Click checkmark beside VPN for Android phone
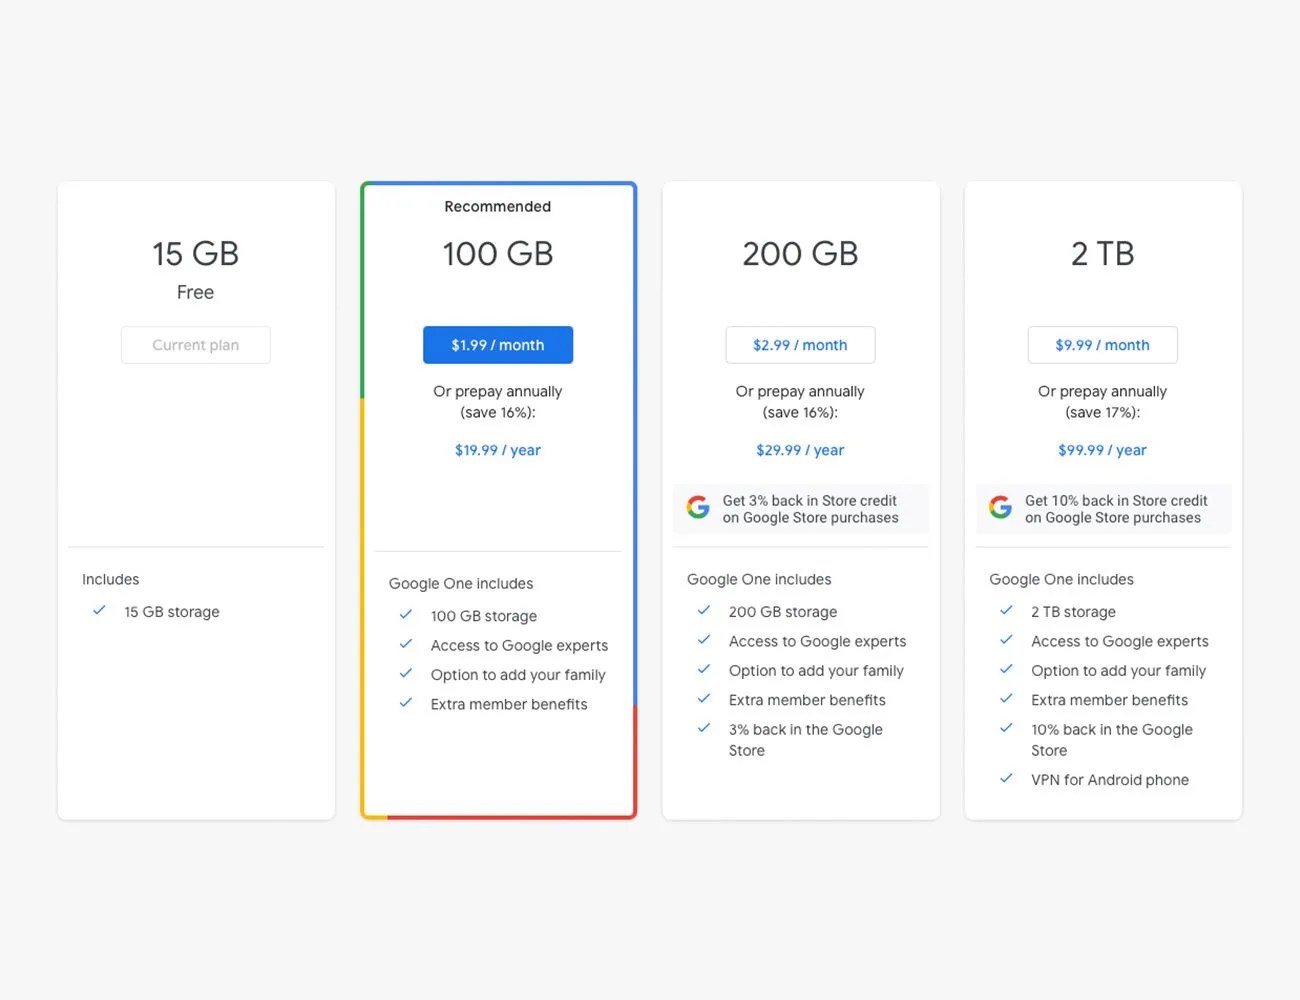This screenshot has height=1000, width=1300. pos(1006,778)
